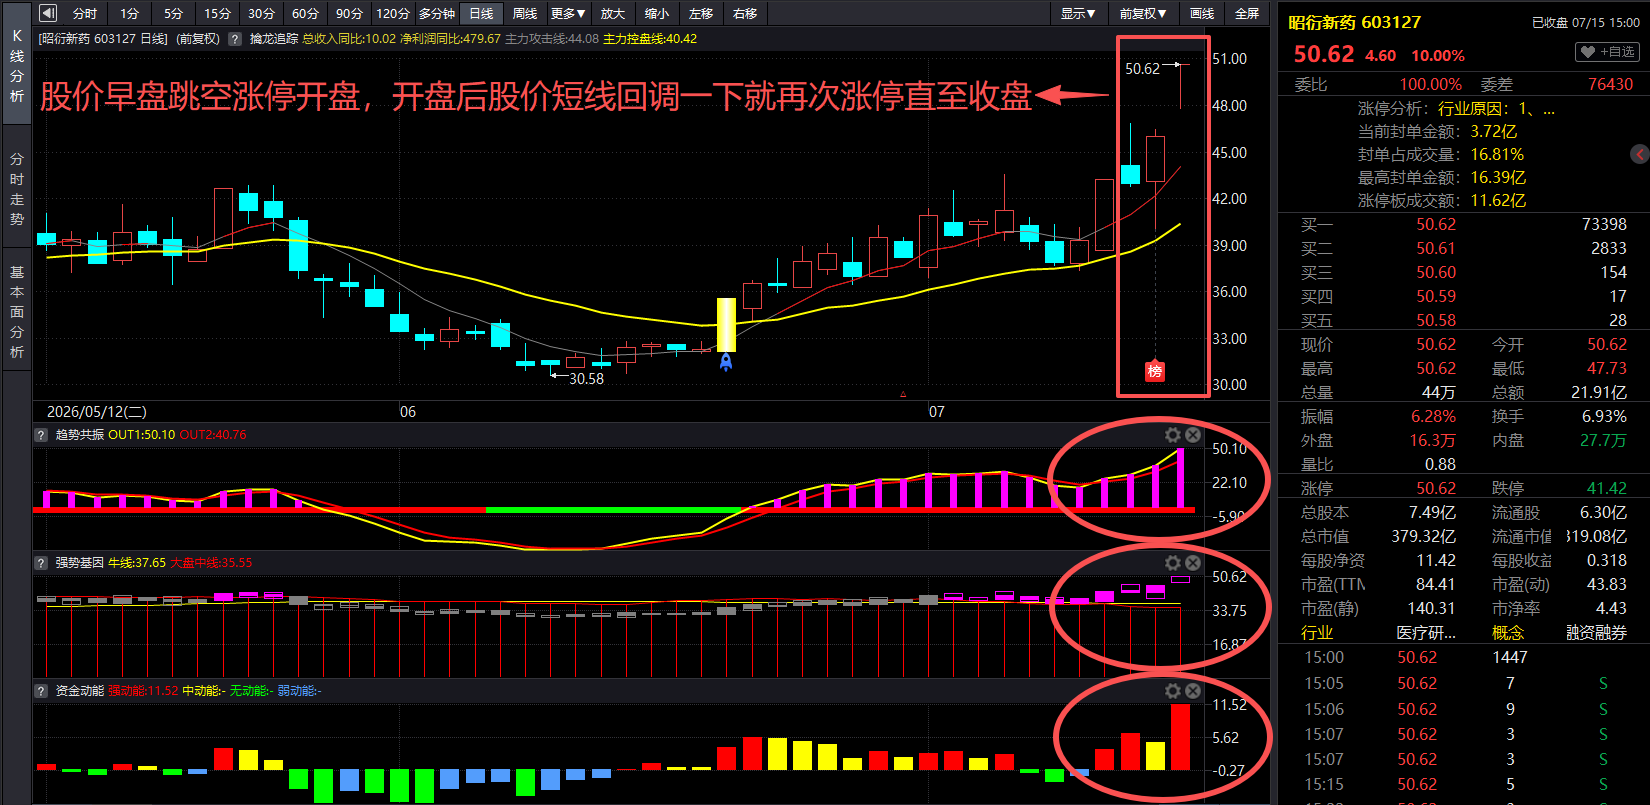
Task: Click the red collapse arrow on quote panel
Action: point(1640,154)
